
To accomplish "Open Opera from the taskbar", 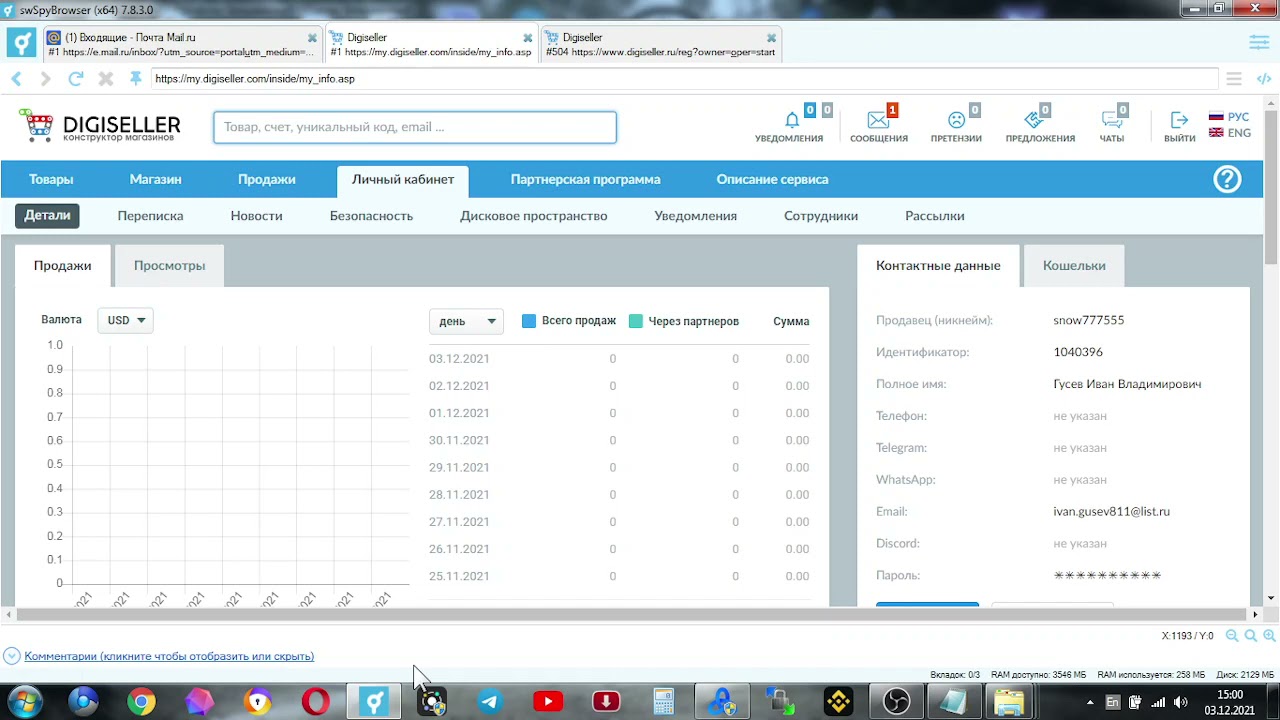I will 316,702.
